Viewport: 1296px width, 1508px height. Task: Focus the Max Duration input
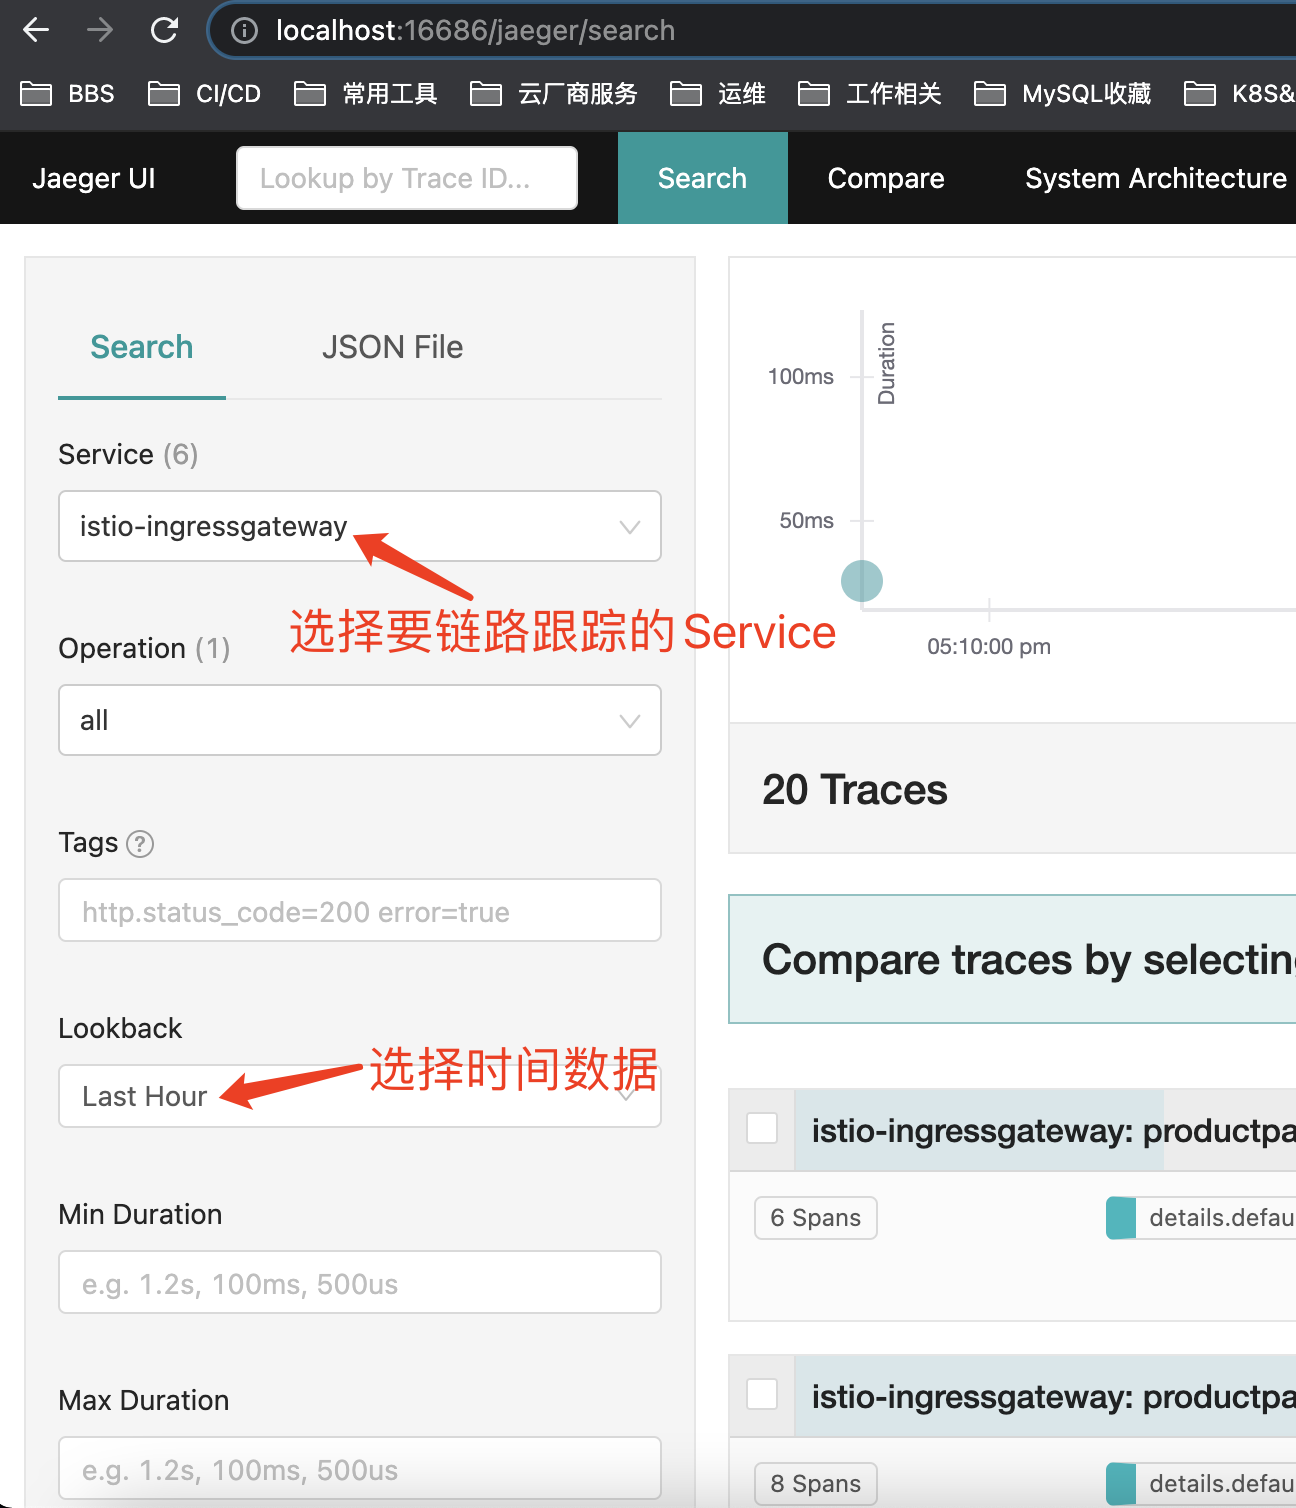click(360, 1468)
